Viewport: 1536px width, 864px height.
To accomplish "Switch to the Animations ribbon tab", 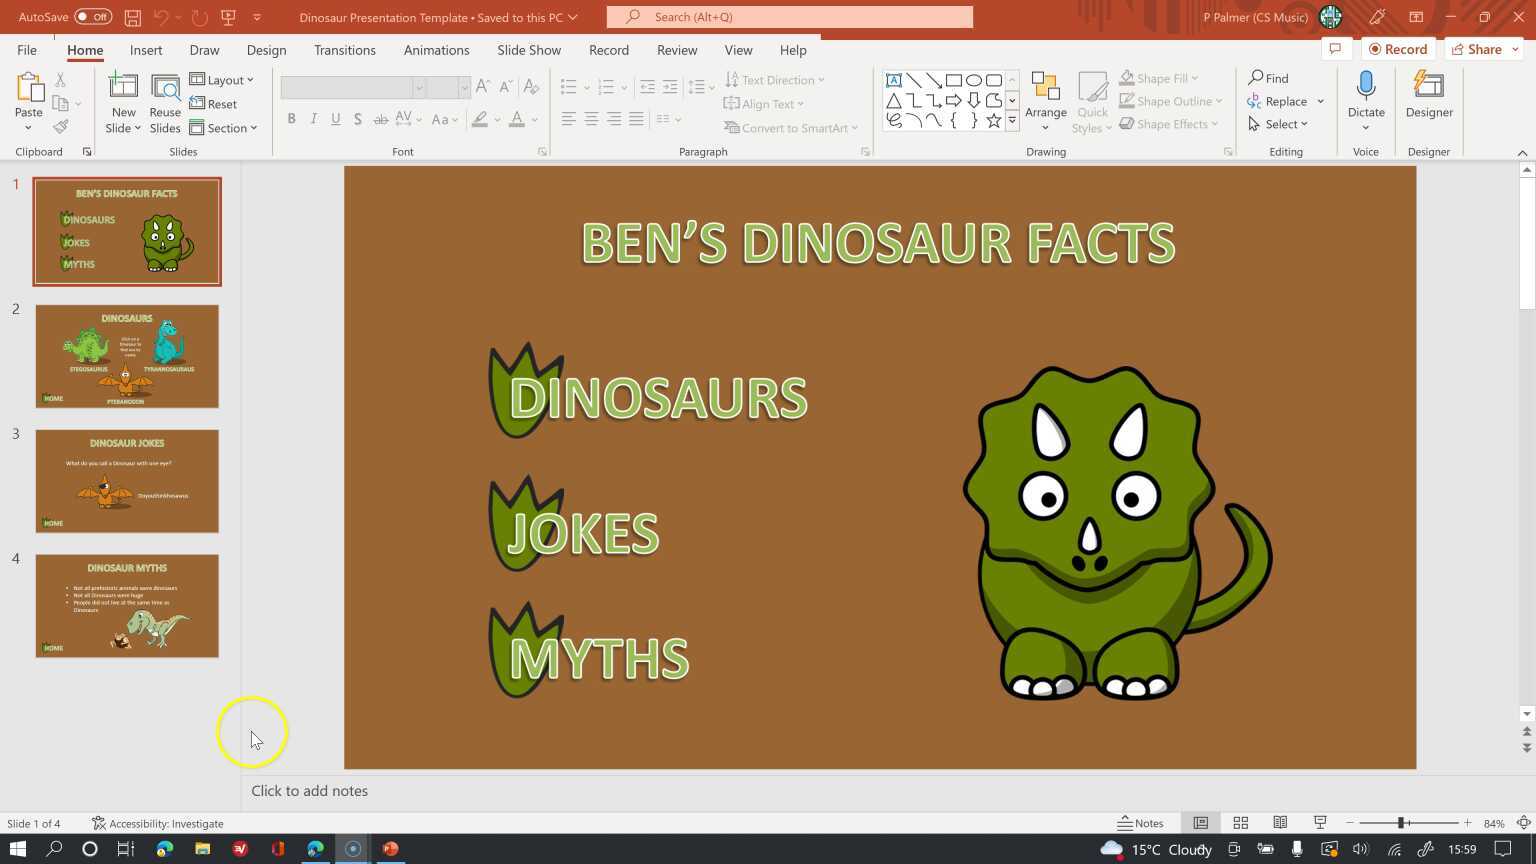I will coord(436,50).
